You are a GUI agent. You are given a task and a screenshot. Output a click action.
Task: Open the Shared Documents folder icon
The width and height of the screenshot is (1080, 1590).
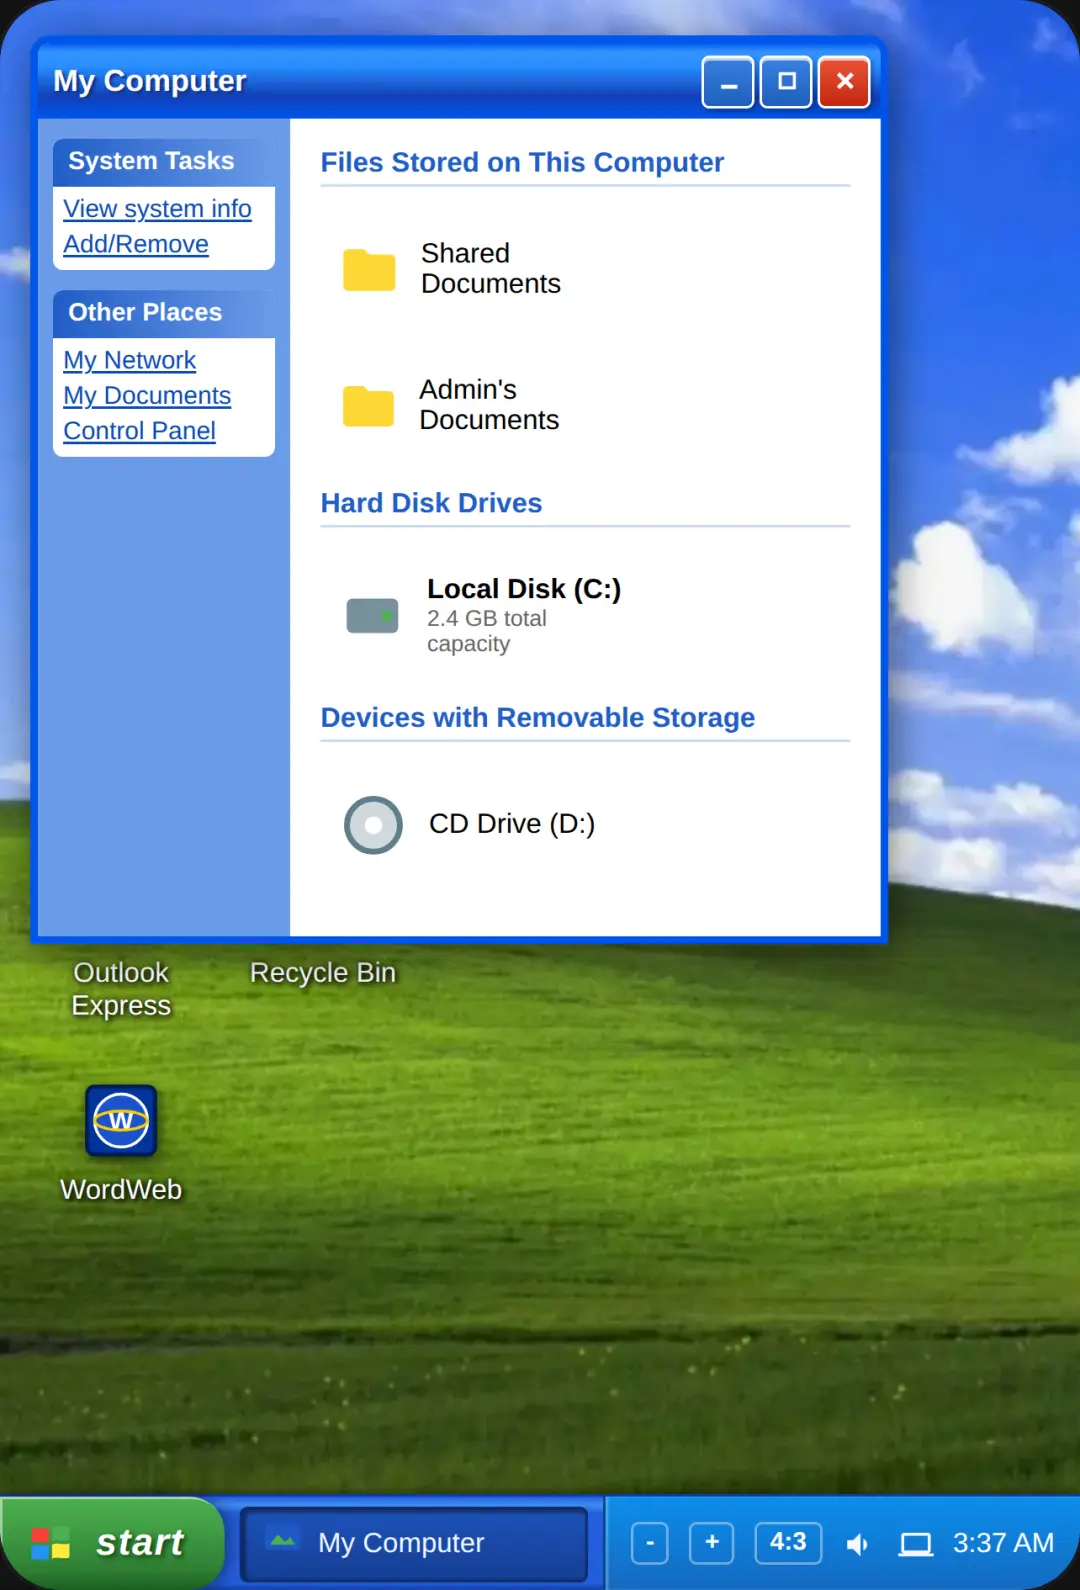pyautogui.click(x=369, y=269)
